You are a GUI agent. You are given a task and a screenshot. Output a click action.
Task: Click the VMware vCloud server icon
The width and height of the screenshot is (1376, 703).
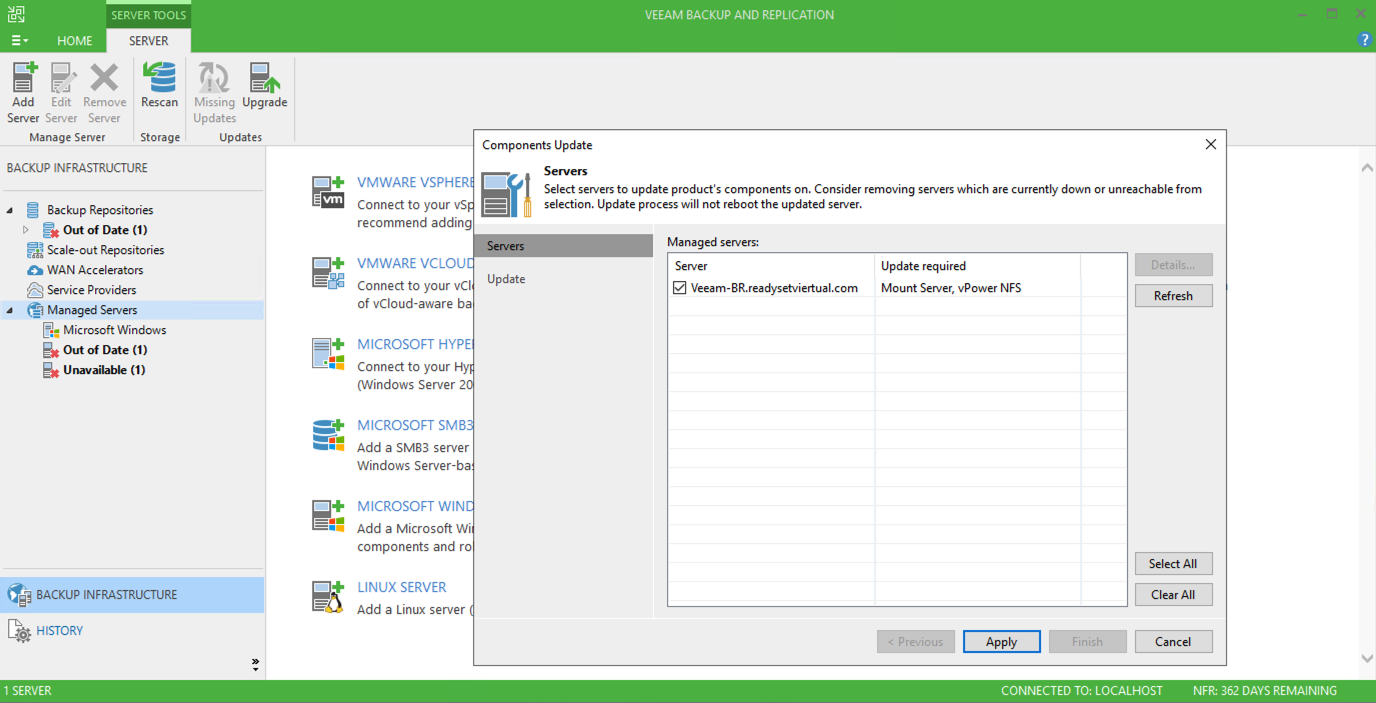click(328, 272)
